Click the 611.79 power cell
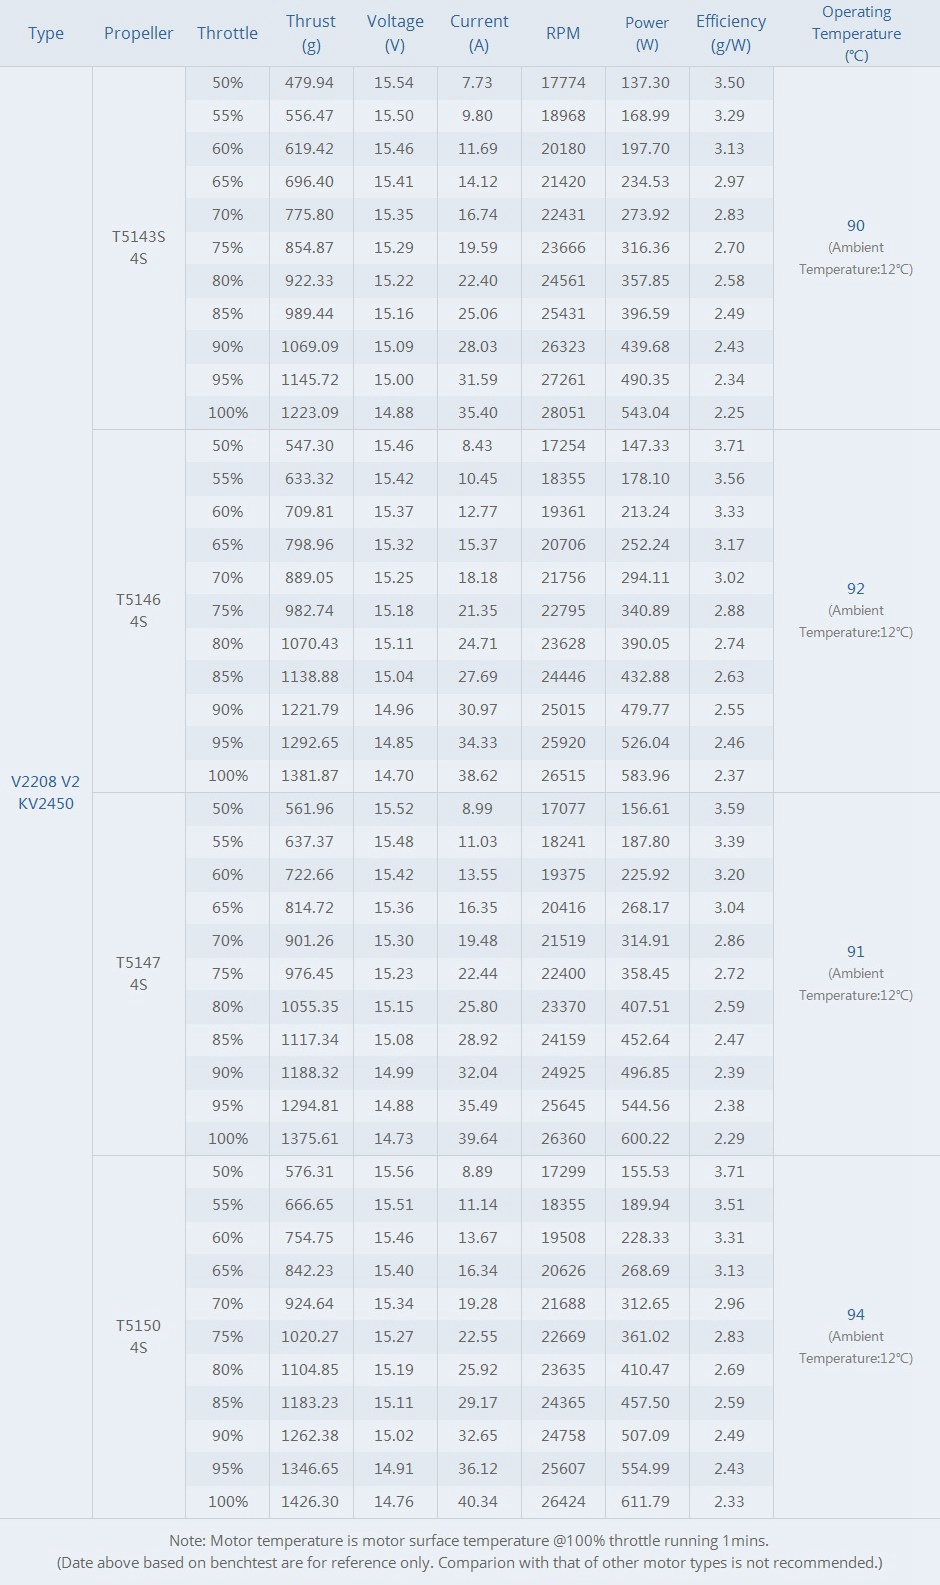The height and width of the screenshot is (1585, 940). (646, 1501)
